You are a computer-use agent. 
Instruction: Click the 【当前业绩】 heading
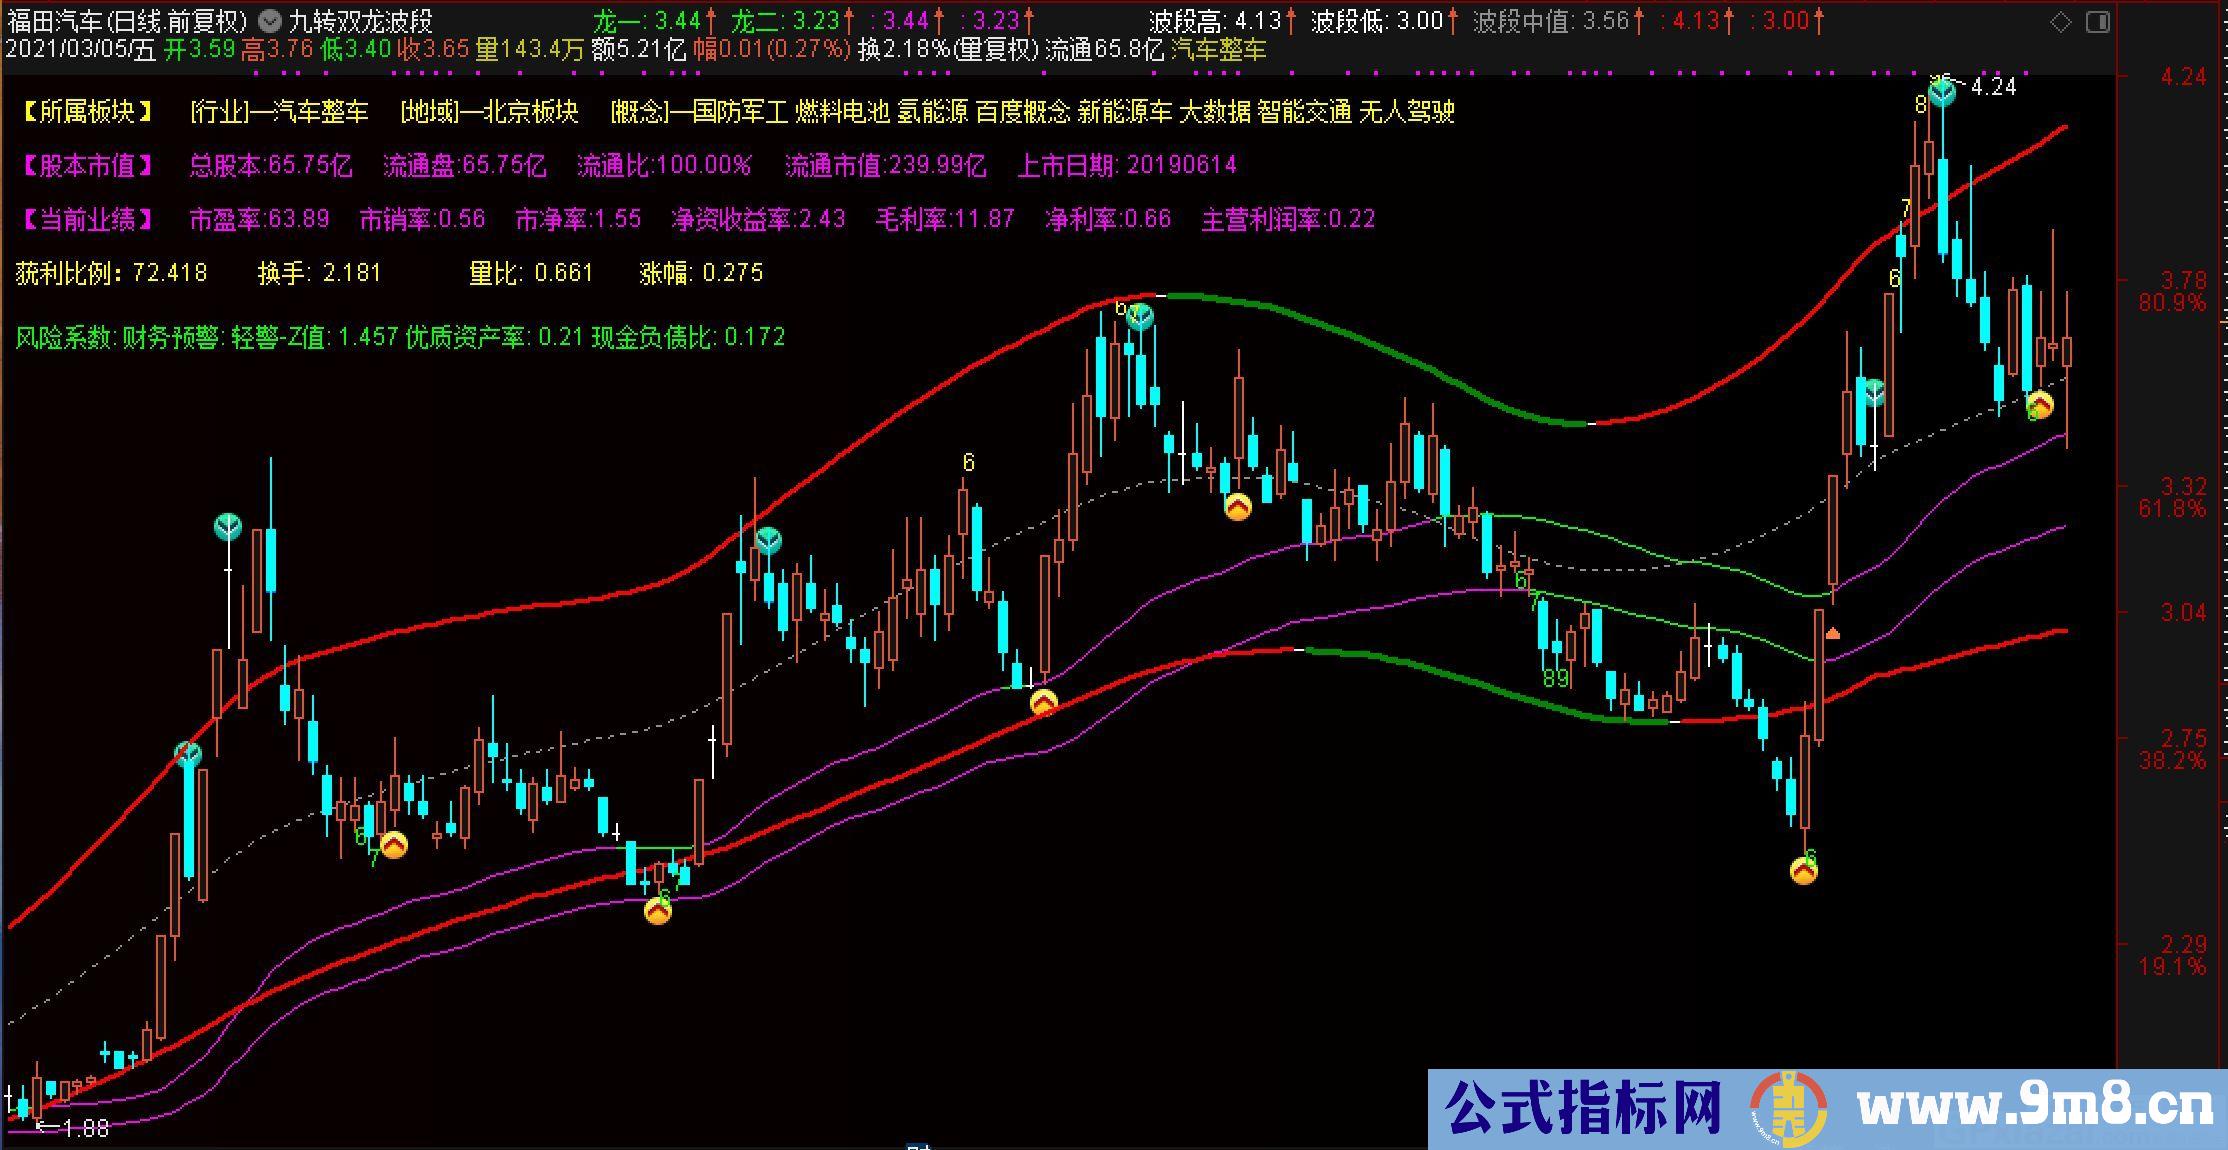(87, 219)
